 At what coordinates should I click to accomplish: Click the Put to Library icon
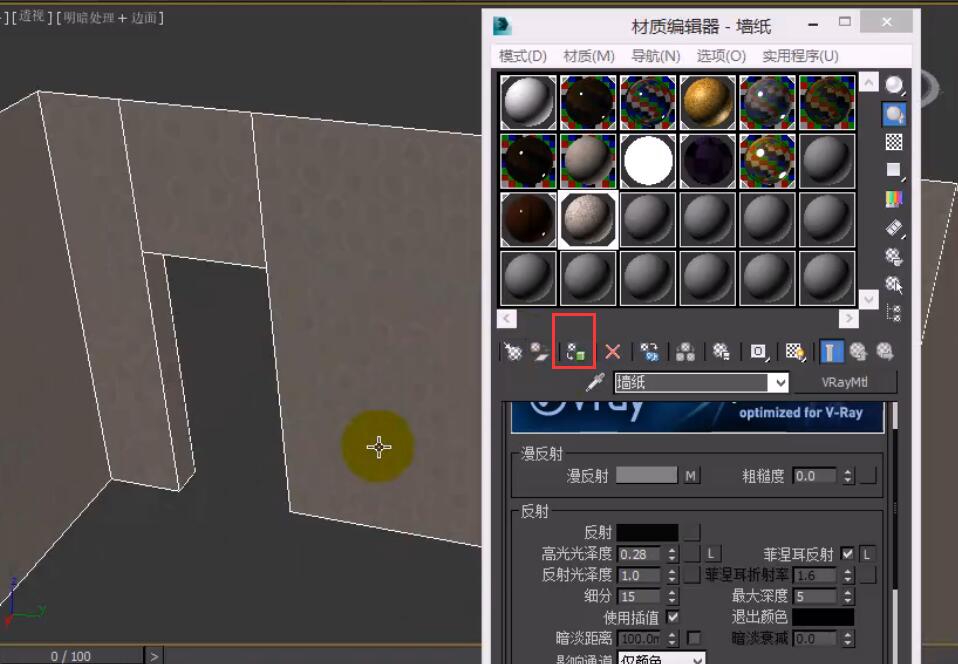coord(721,352)
